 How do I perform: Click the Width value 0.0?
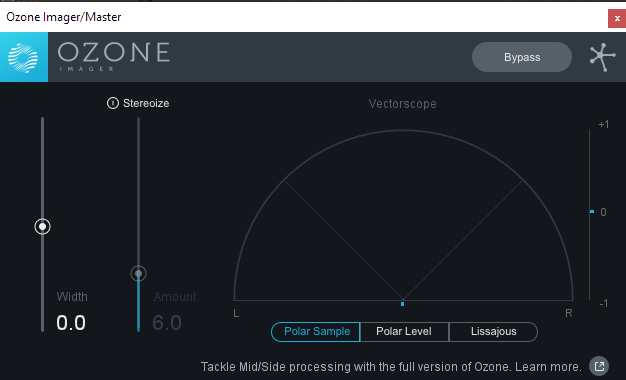[x=71, y=323]
